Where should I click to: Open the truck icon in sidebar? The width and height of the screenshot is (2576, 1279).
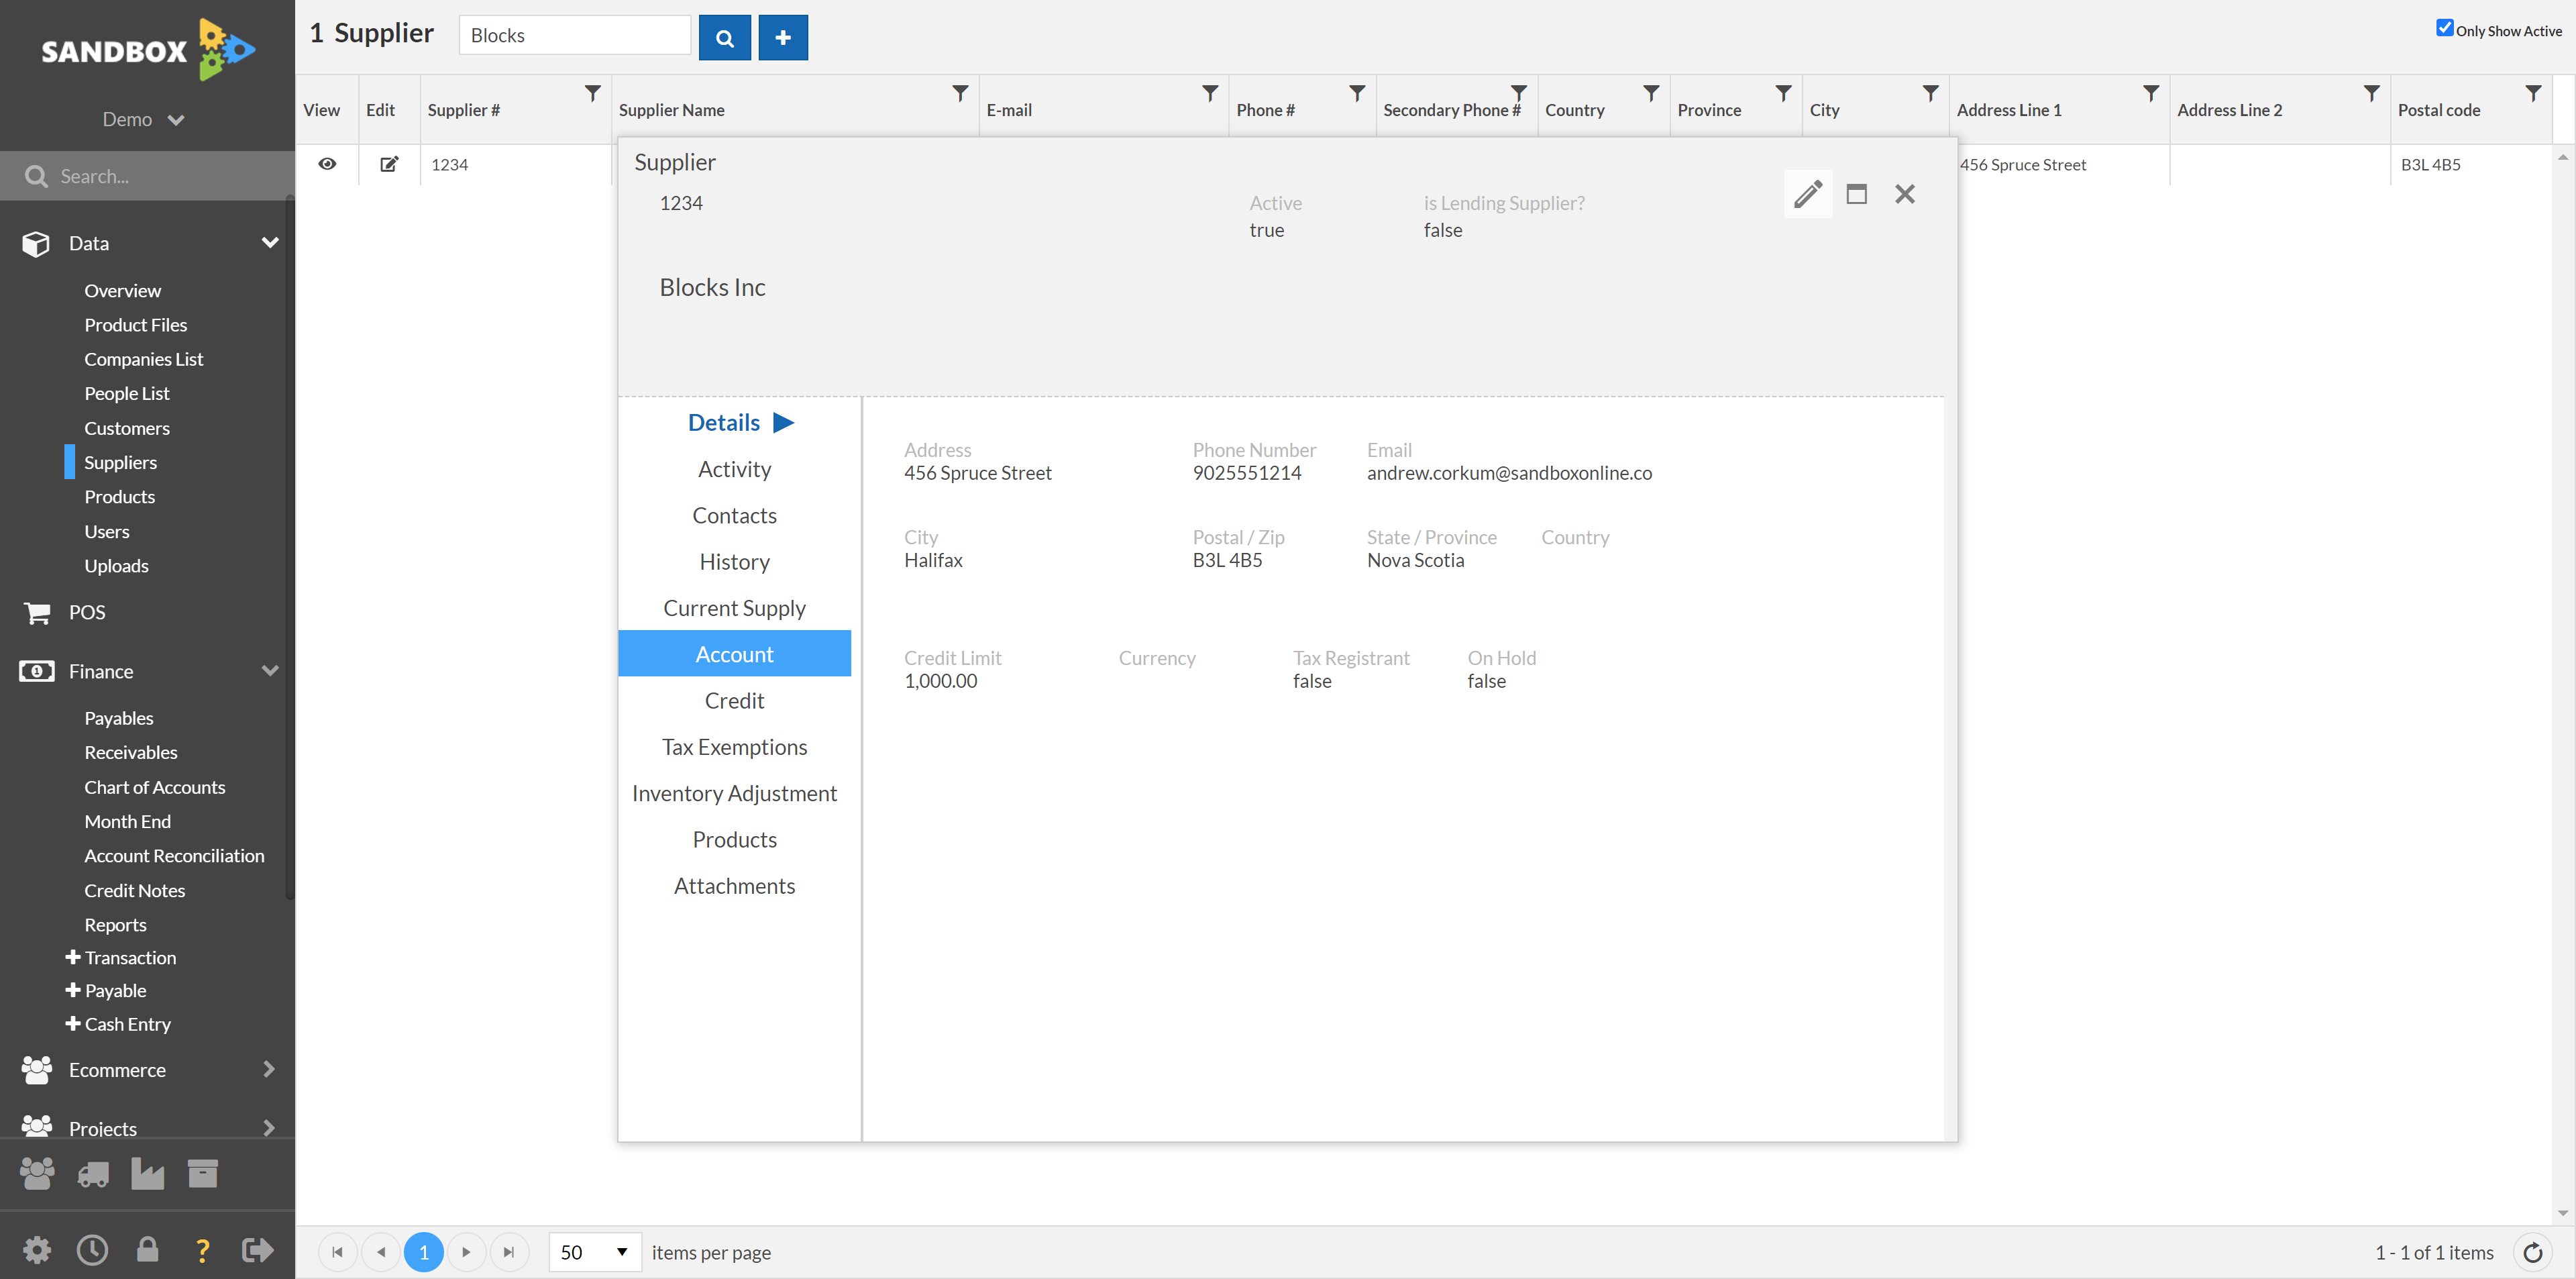93,1175
